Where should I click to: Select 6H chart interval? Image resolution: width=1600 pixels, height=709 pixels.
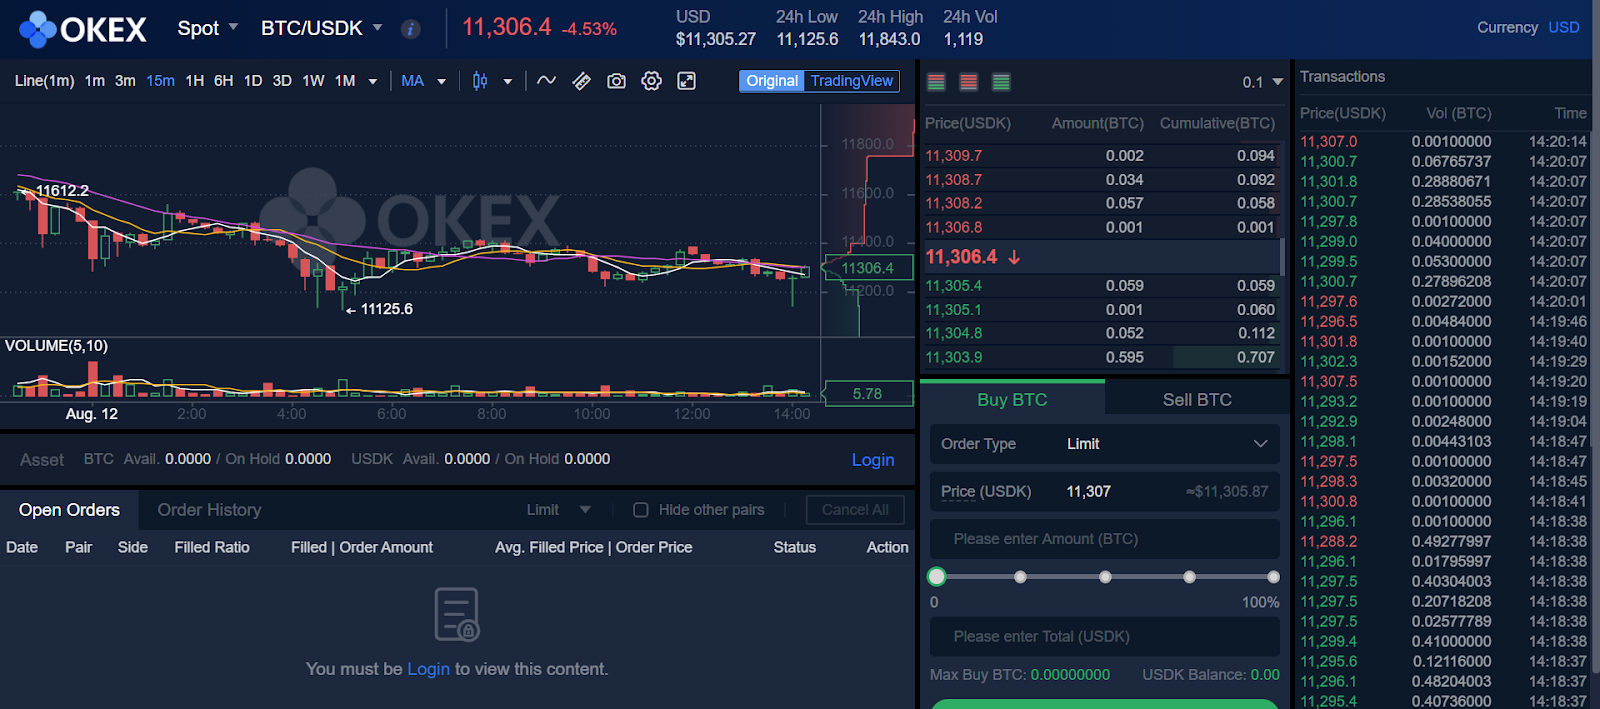click(224, 81)
